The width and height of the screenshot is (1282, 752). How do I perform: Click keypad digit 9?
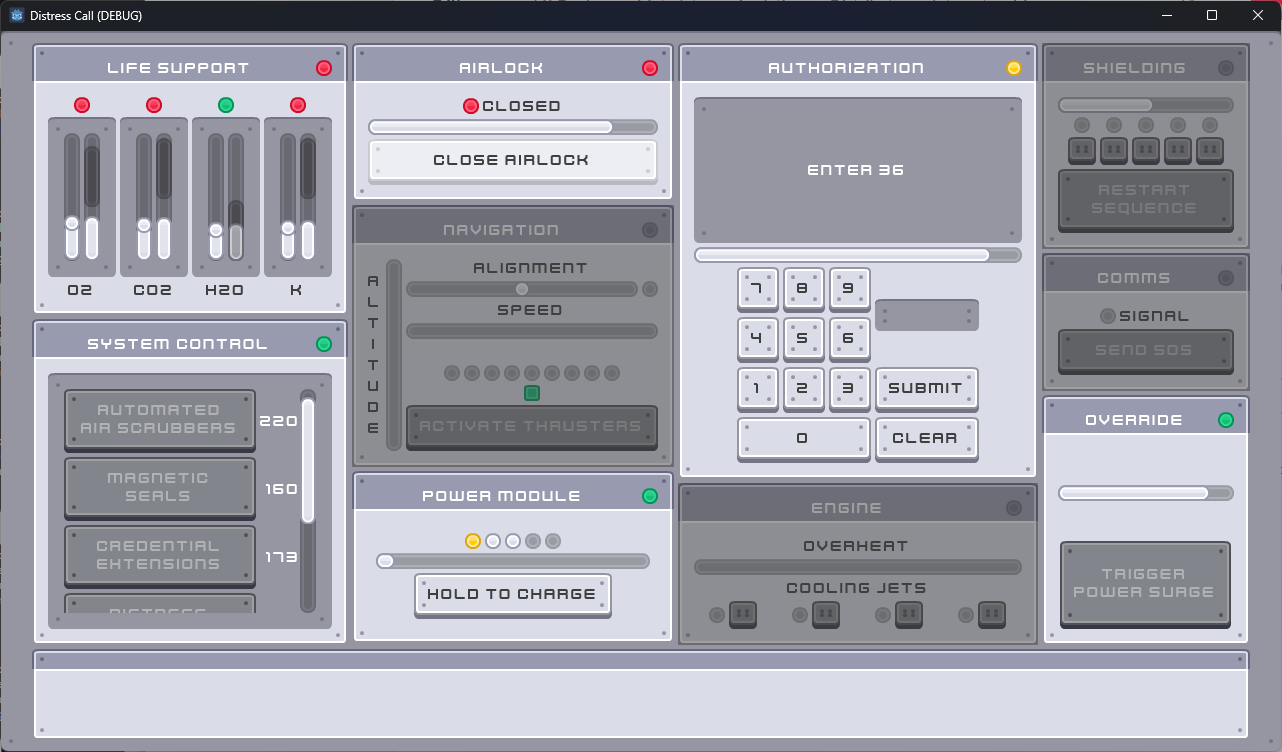coord(849,289)
